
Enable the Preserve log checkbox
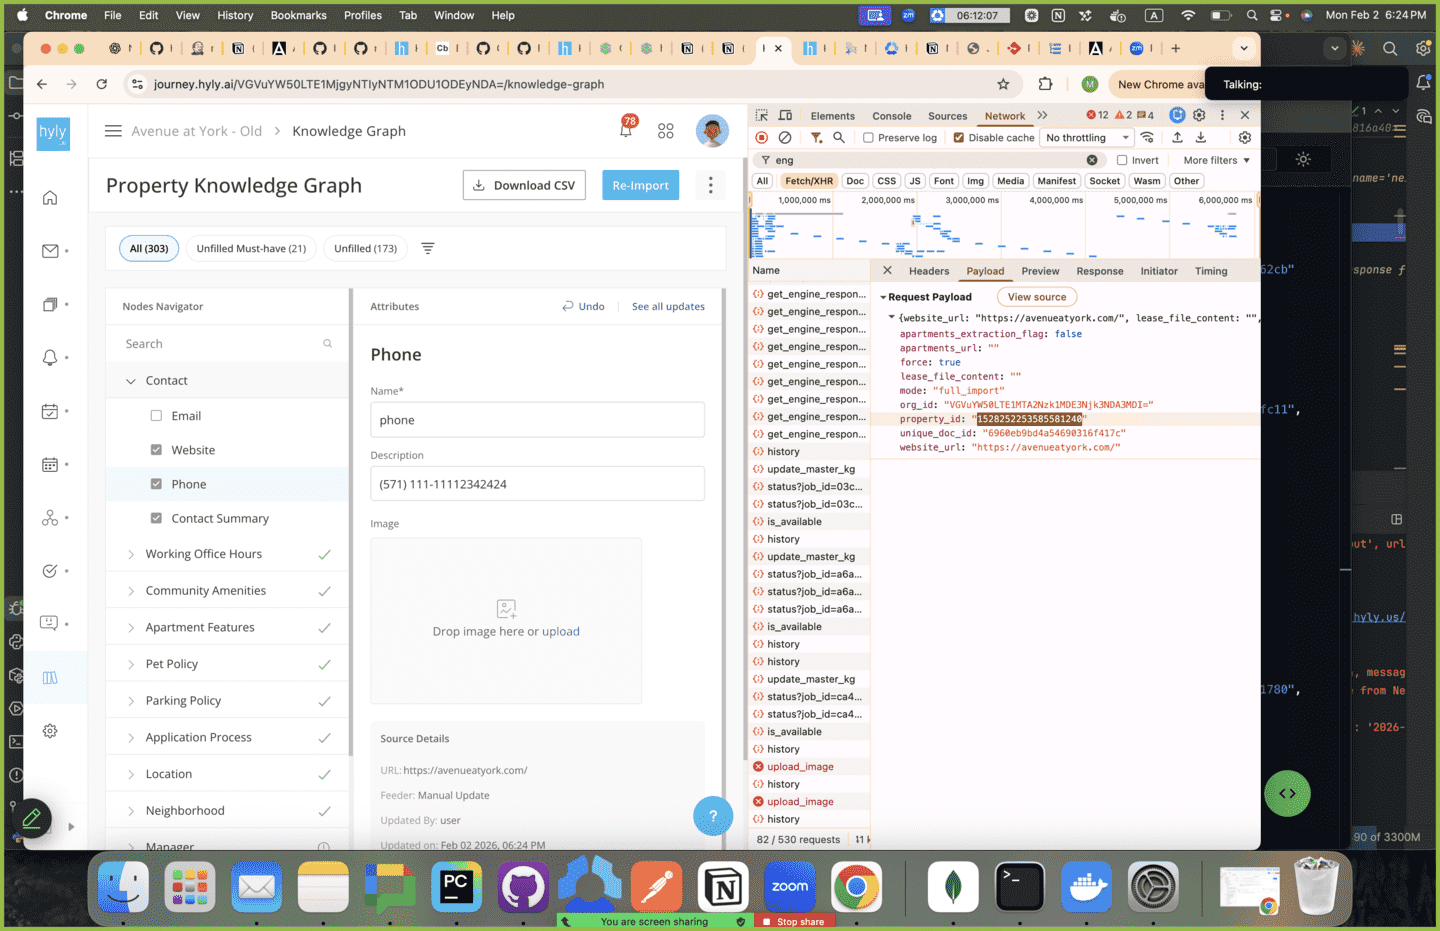coord(868,138)
